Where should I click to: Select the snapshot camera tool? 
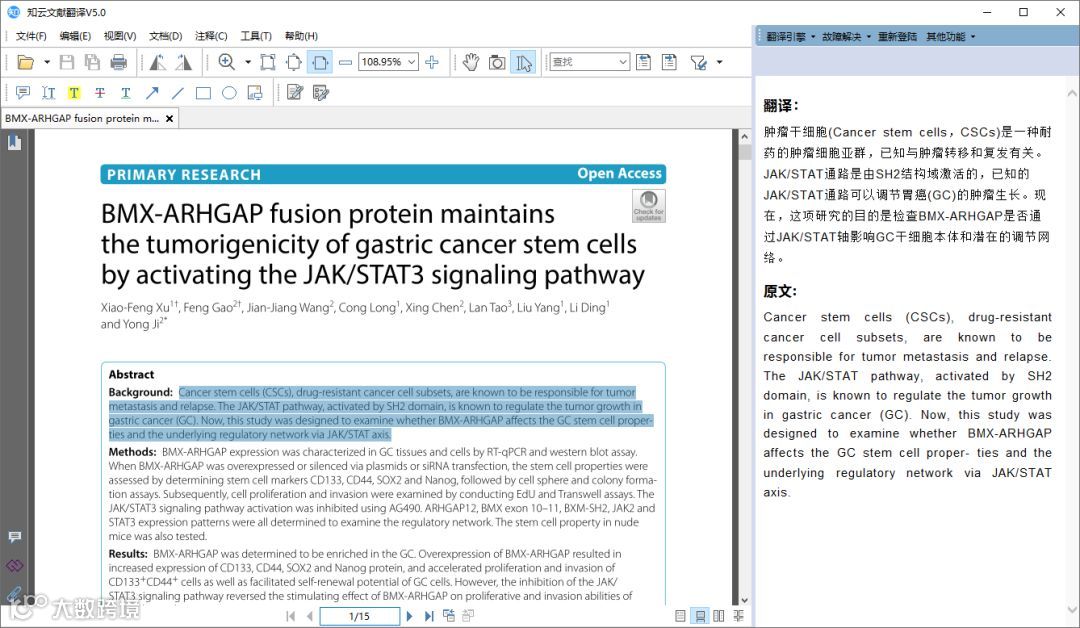(497, 62)
